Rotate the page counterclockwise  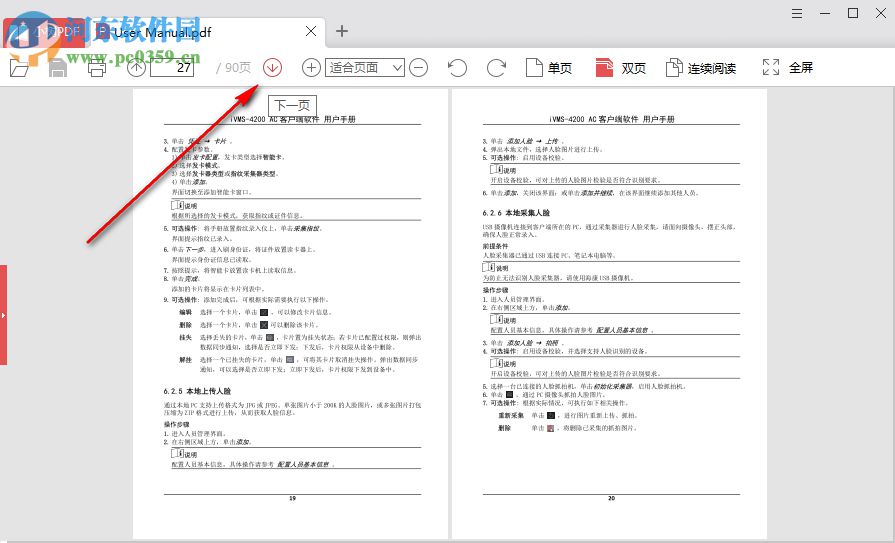457,68
